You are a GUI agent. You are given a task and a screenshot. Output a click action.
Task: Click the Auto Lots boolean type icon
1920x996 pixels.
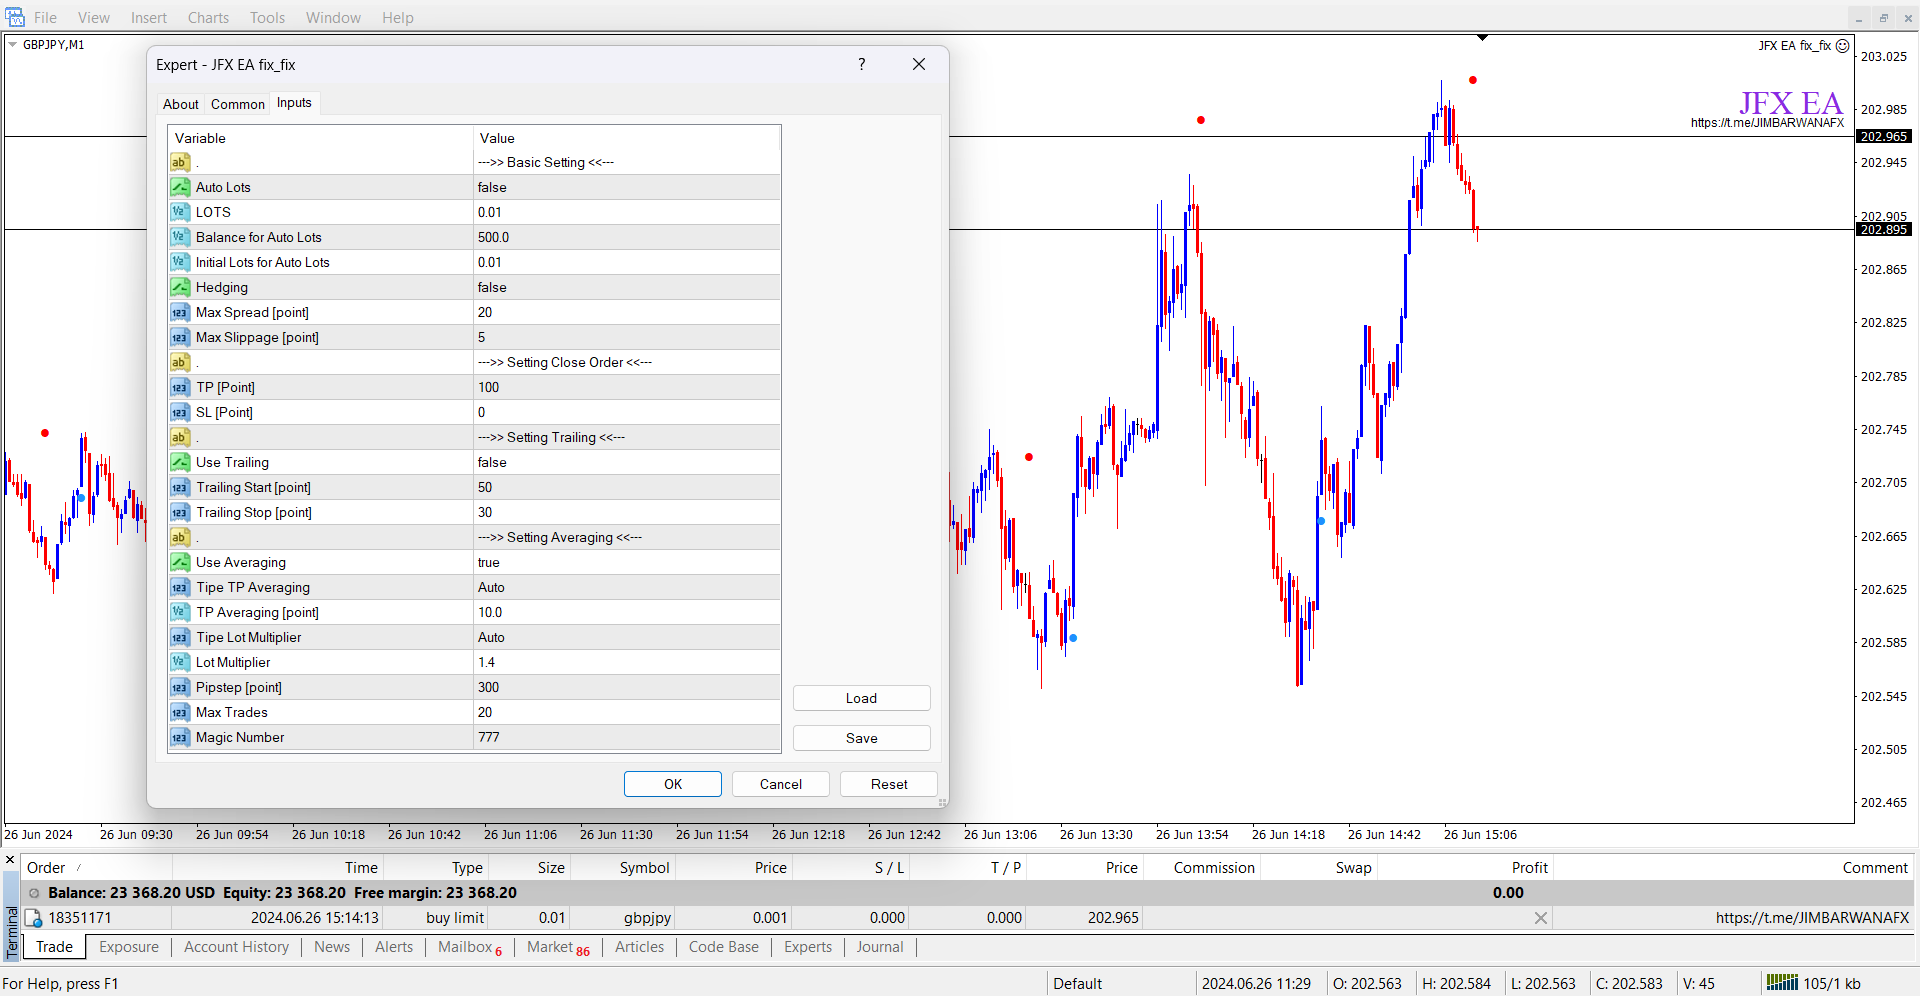180,187
